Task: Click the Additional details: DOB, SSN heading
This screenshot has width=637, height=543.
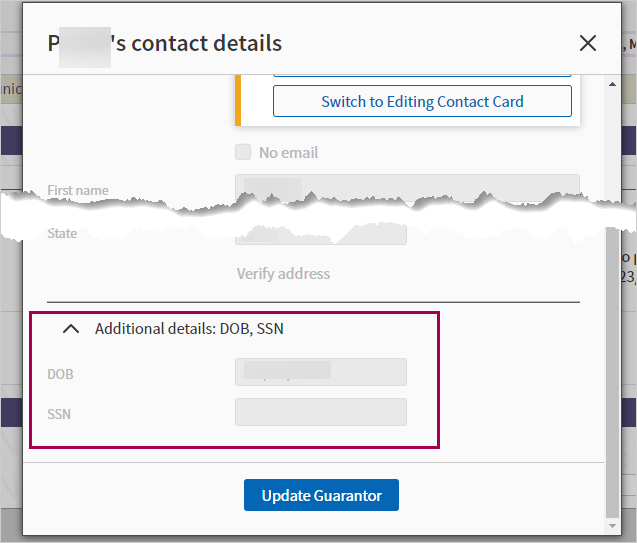Action: point(189,328)
